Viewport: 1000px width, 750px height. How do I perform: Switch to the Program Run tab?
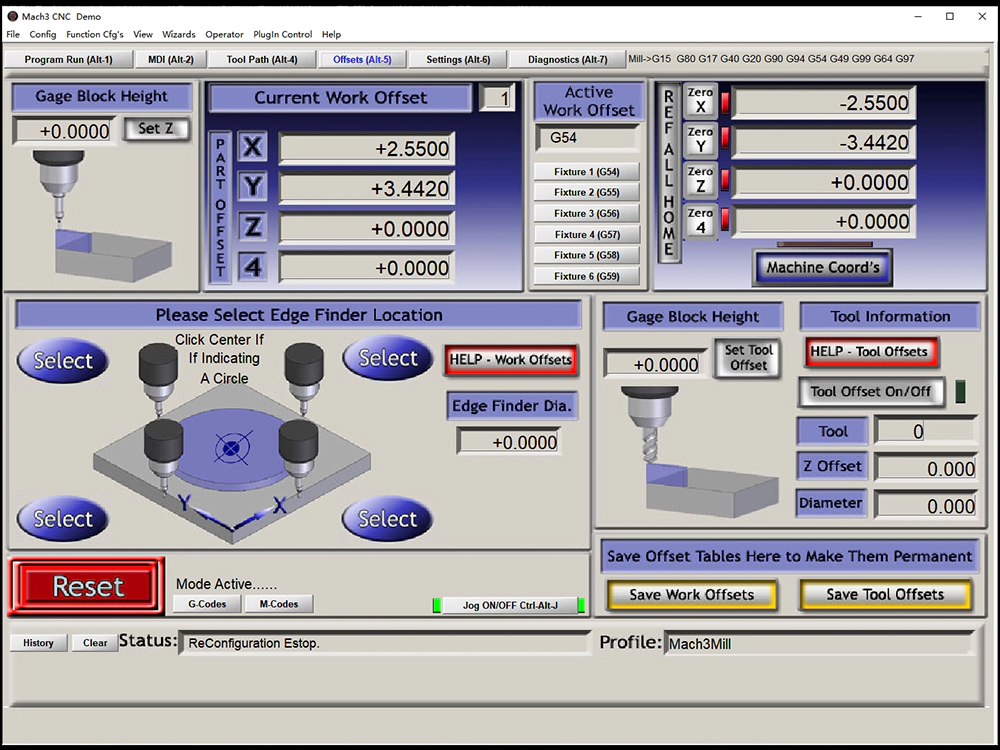coord(69,59)
